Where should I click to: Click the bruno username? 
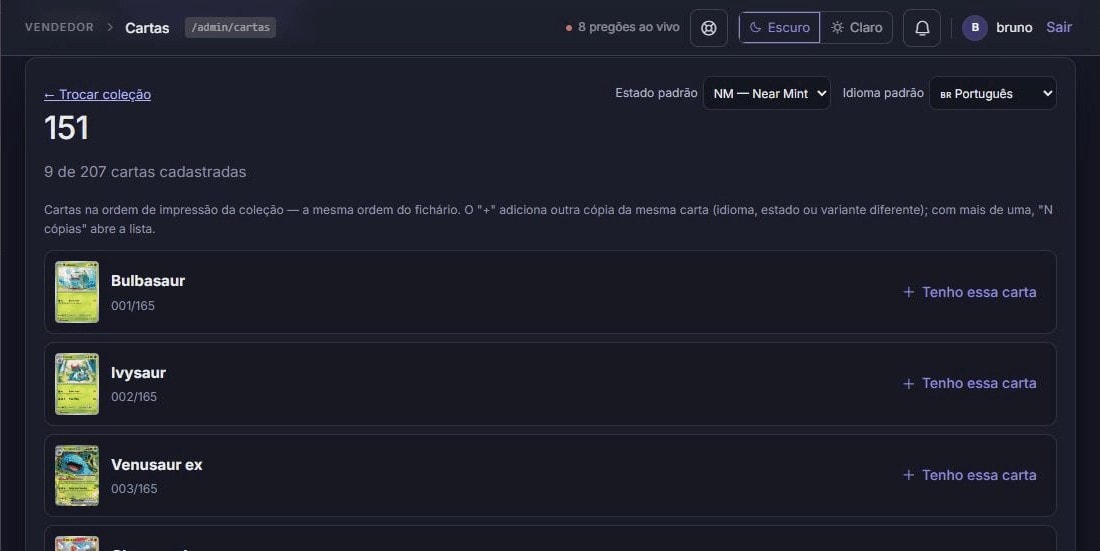[1014, 27]
